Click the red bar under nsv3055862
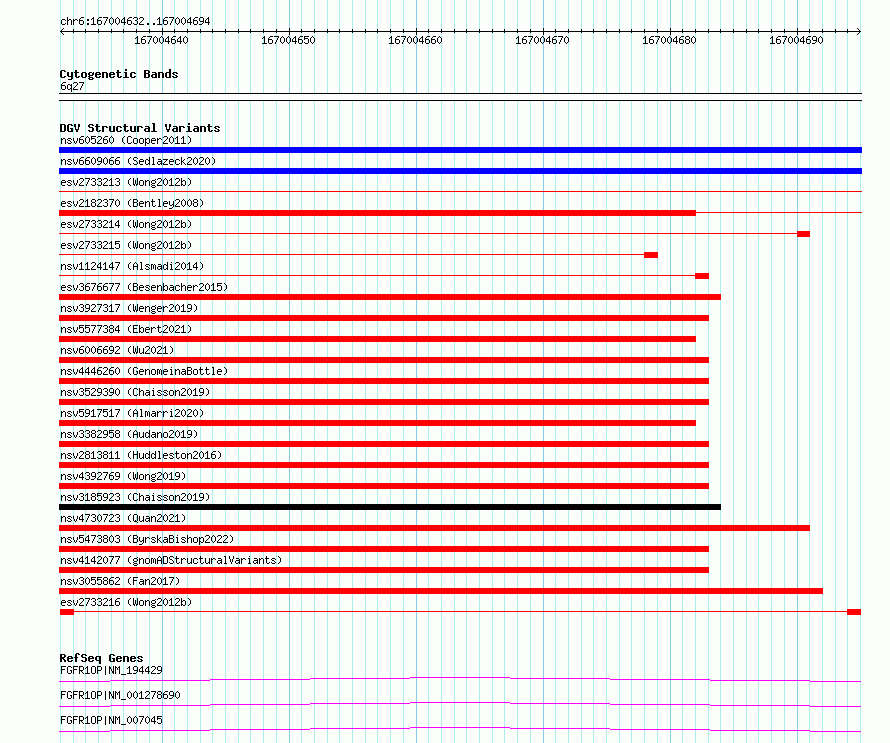The width and height of the screenshot is (890, 743). click(x=441, y=591)
